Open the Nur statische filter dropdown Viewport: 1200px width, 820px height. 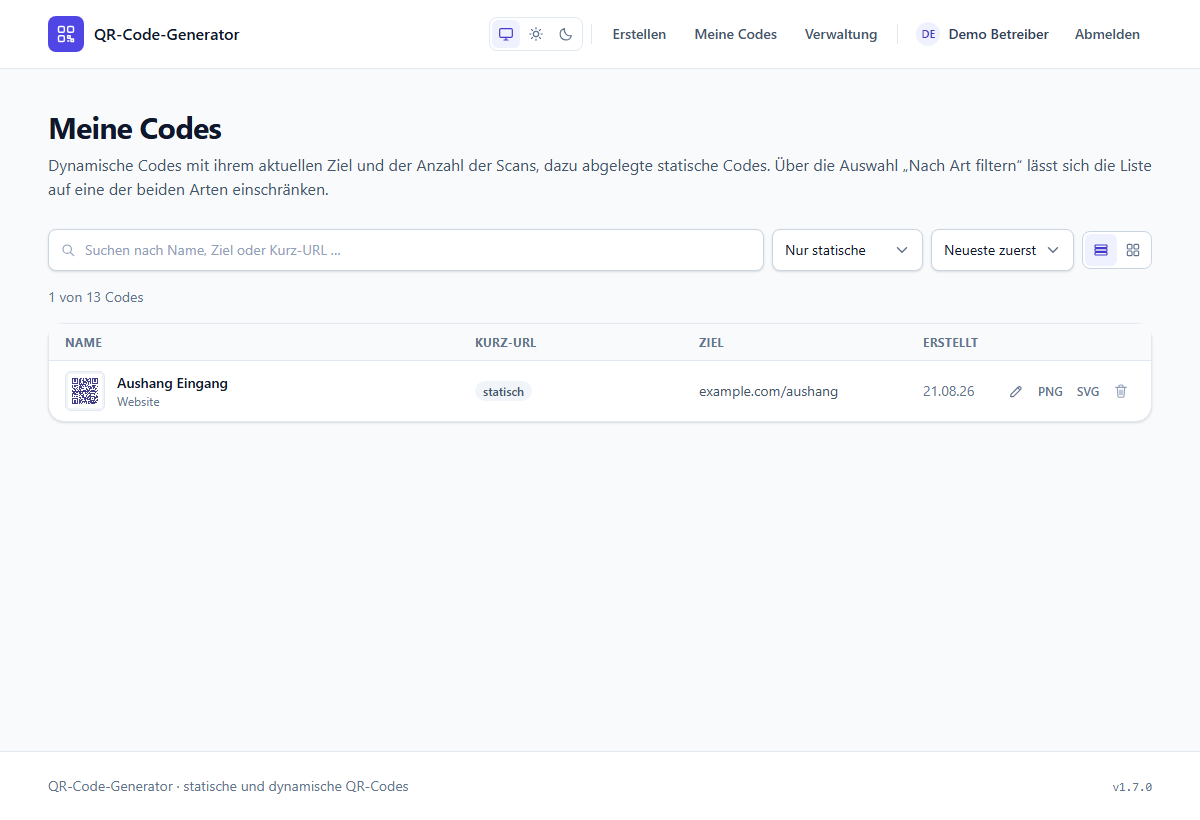pos(847,250)
